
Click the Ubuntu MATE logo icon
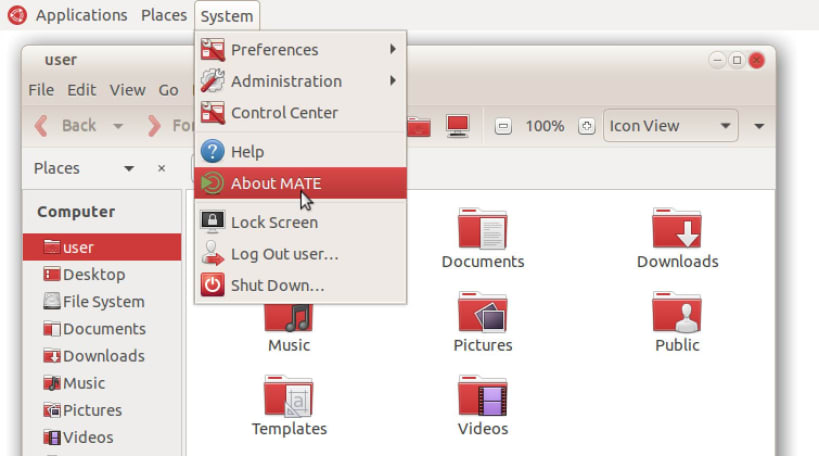(x=17, y=15)
